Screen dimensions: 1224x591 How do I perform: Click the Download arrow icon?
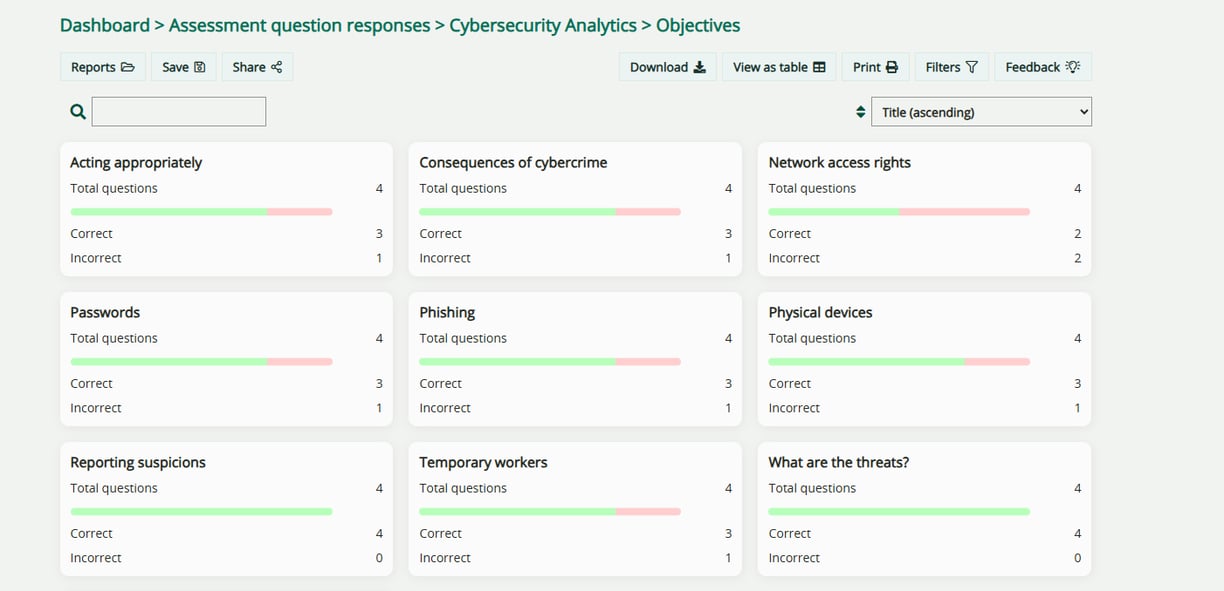coord(700,67)
